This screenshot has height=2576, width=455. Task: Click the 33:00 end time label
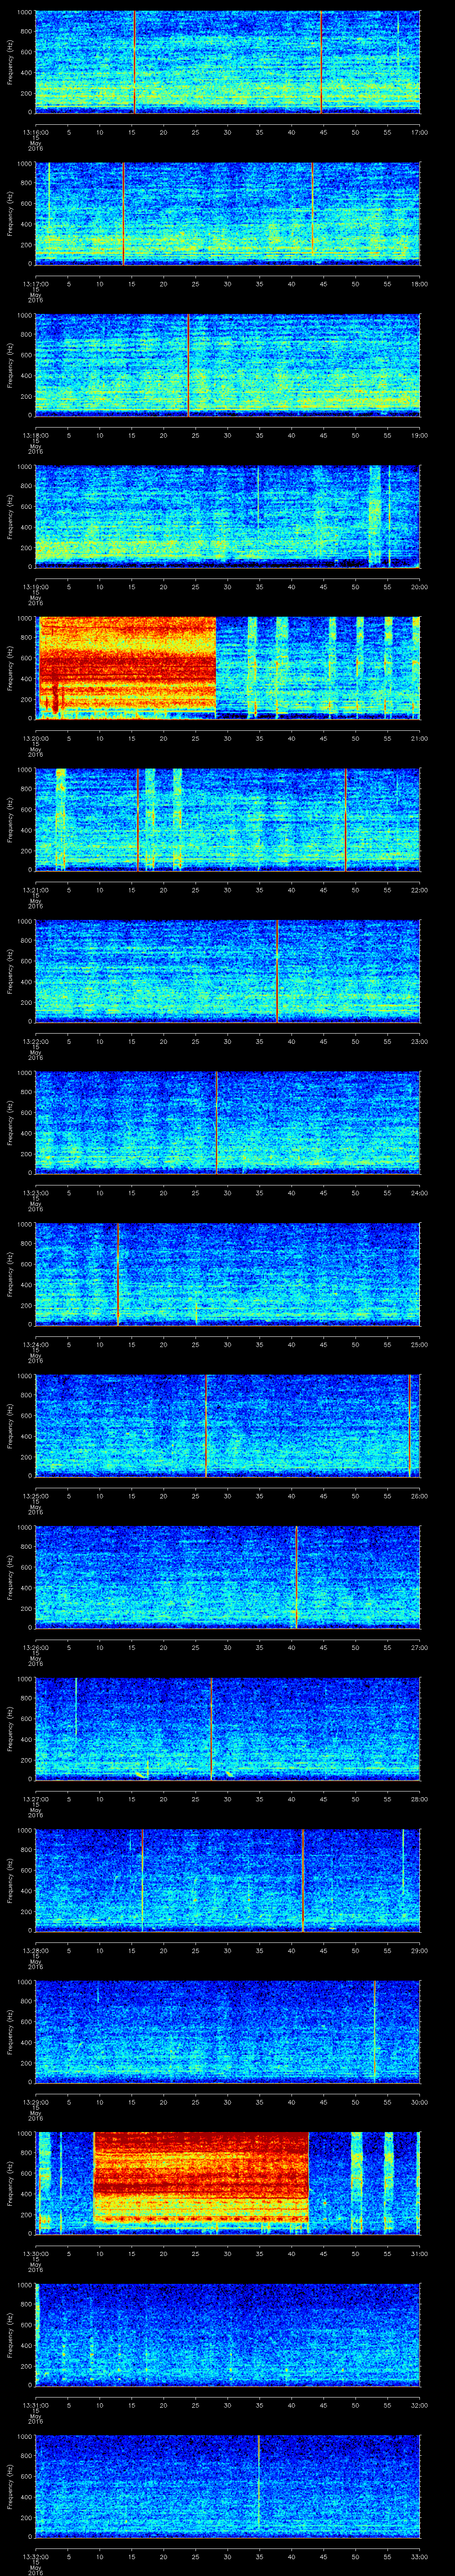pos(419,2556)
